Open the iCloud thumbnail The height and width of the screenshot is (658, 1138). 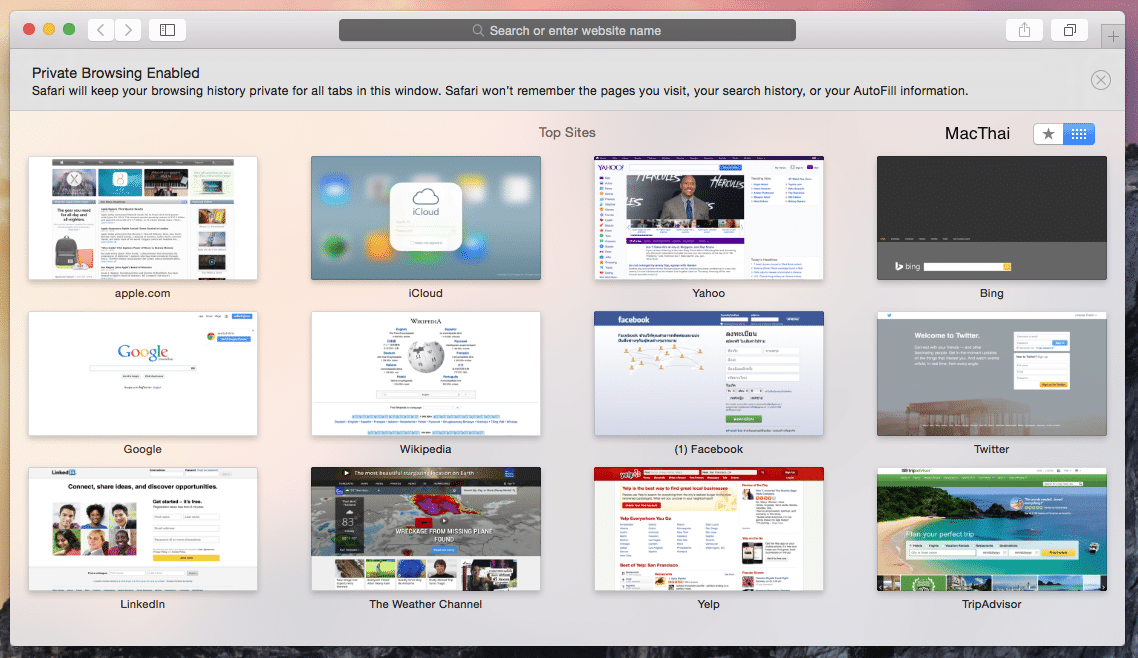(x=426, y=218)
